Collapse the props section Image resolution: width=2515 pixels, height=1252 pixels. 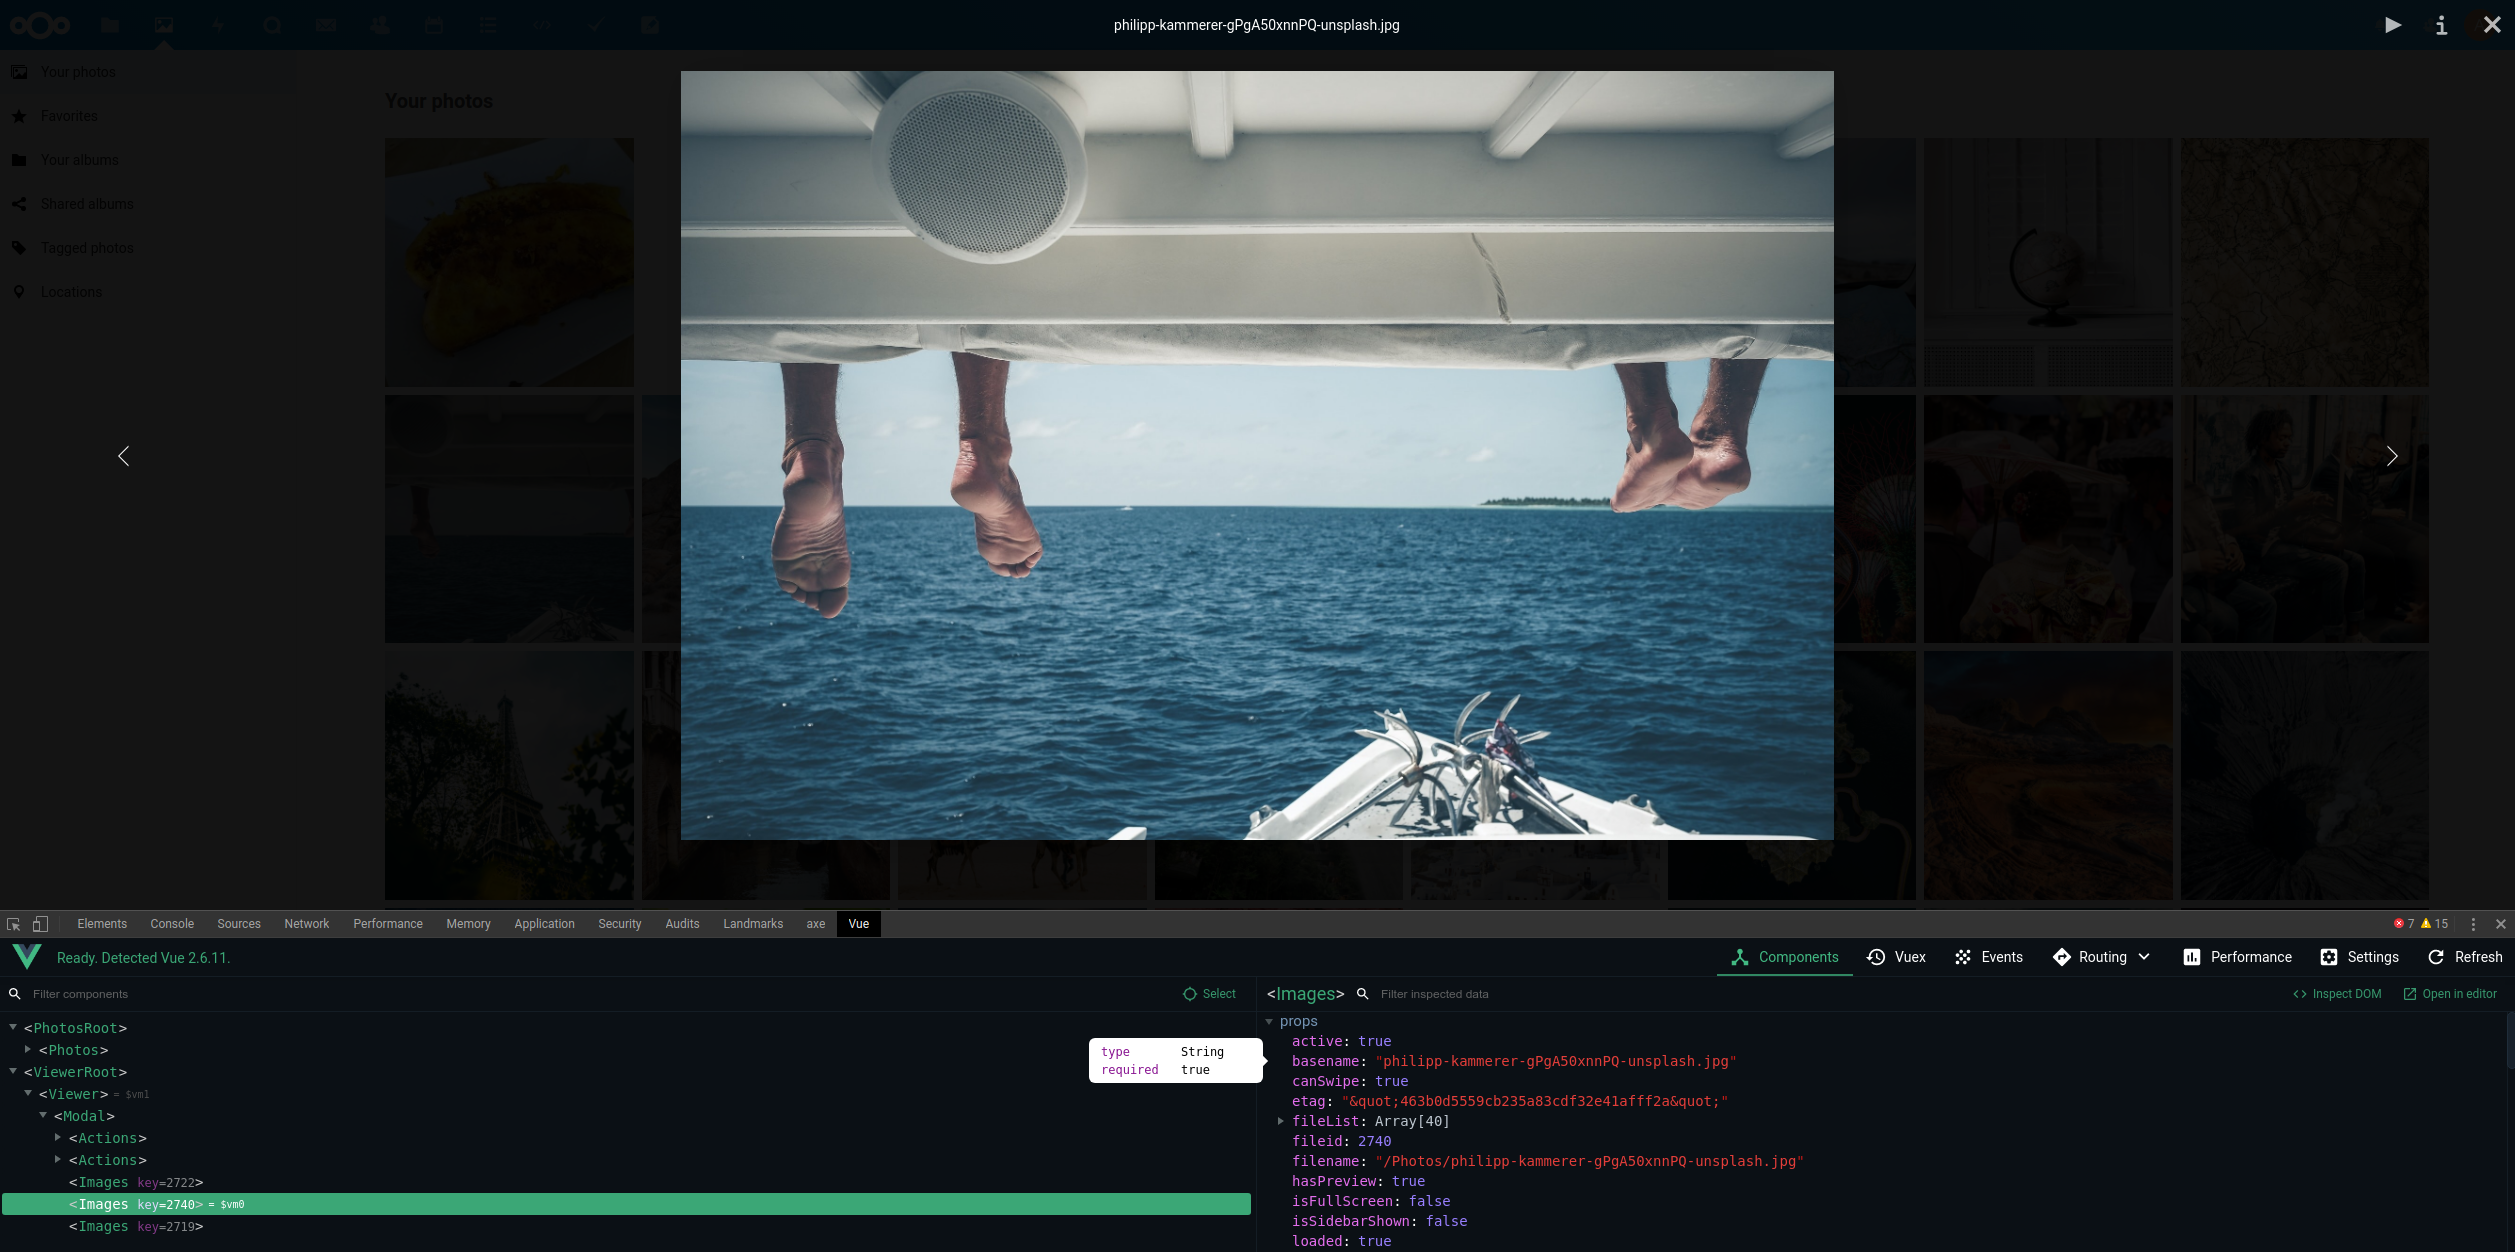[1269, 1021]
